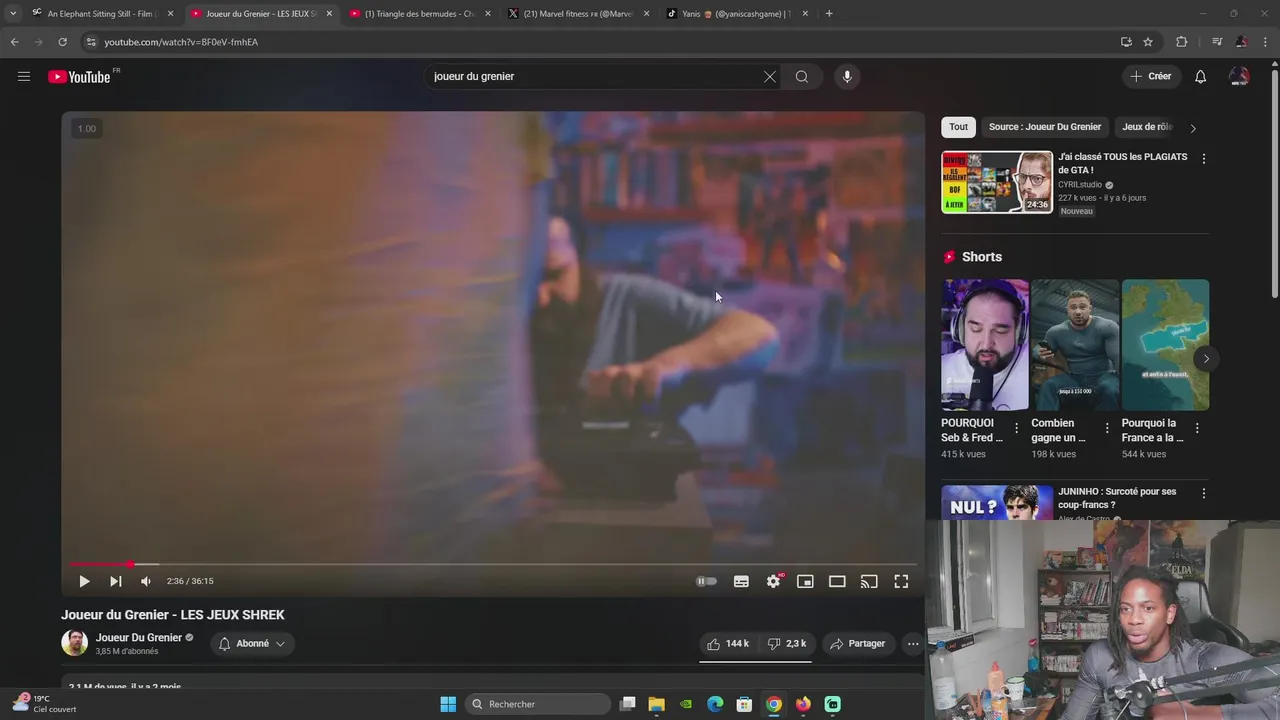This screenshot has width=1280, height=720.
Task: Switch to theater mode
Action: click(837, 581)
